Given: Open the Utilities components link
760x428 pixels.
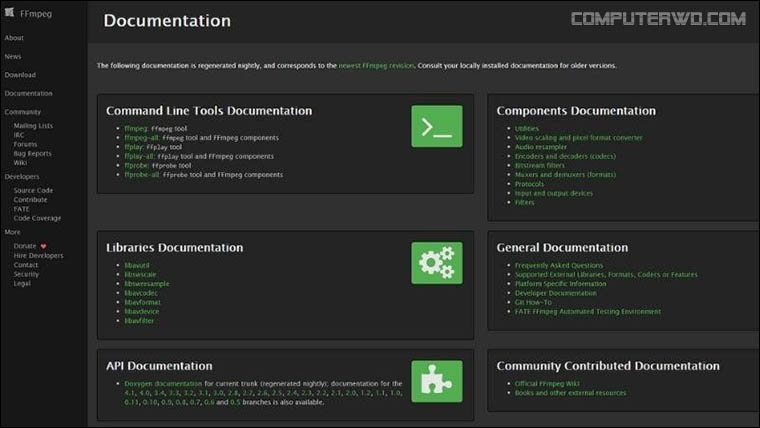Looking at the screenshot, I should (526, 128).
